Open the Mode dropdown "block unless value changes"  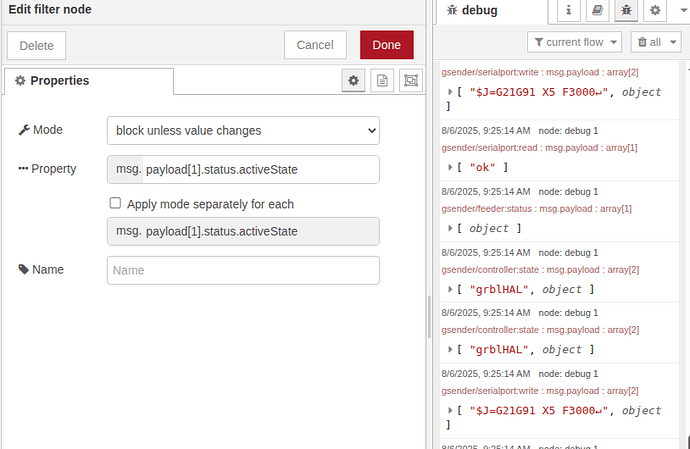[x=243, y=130]
